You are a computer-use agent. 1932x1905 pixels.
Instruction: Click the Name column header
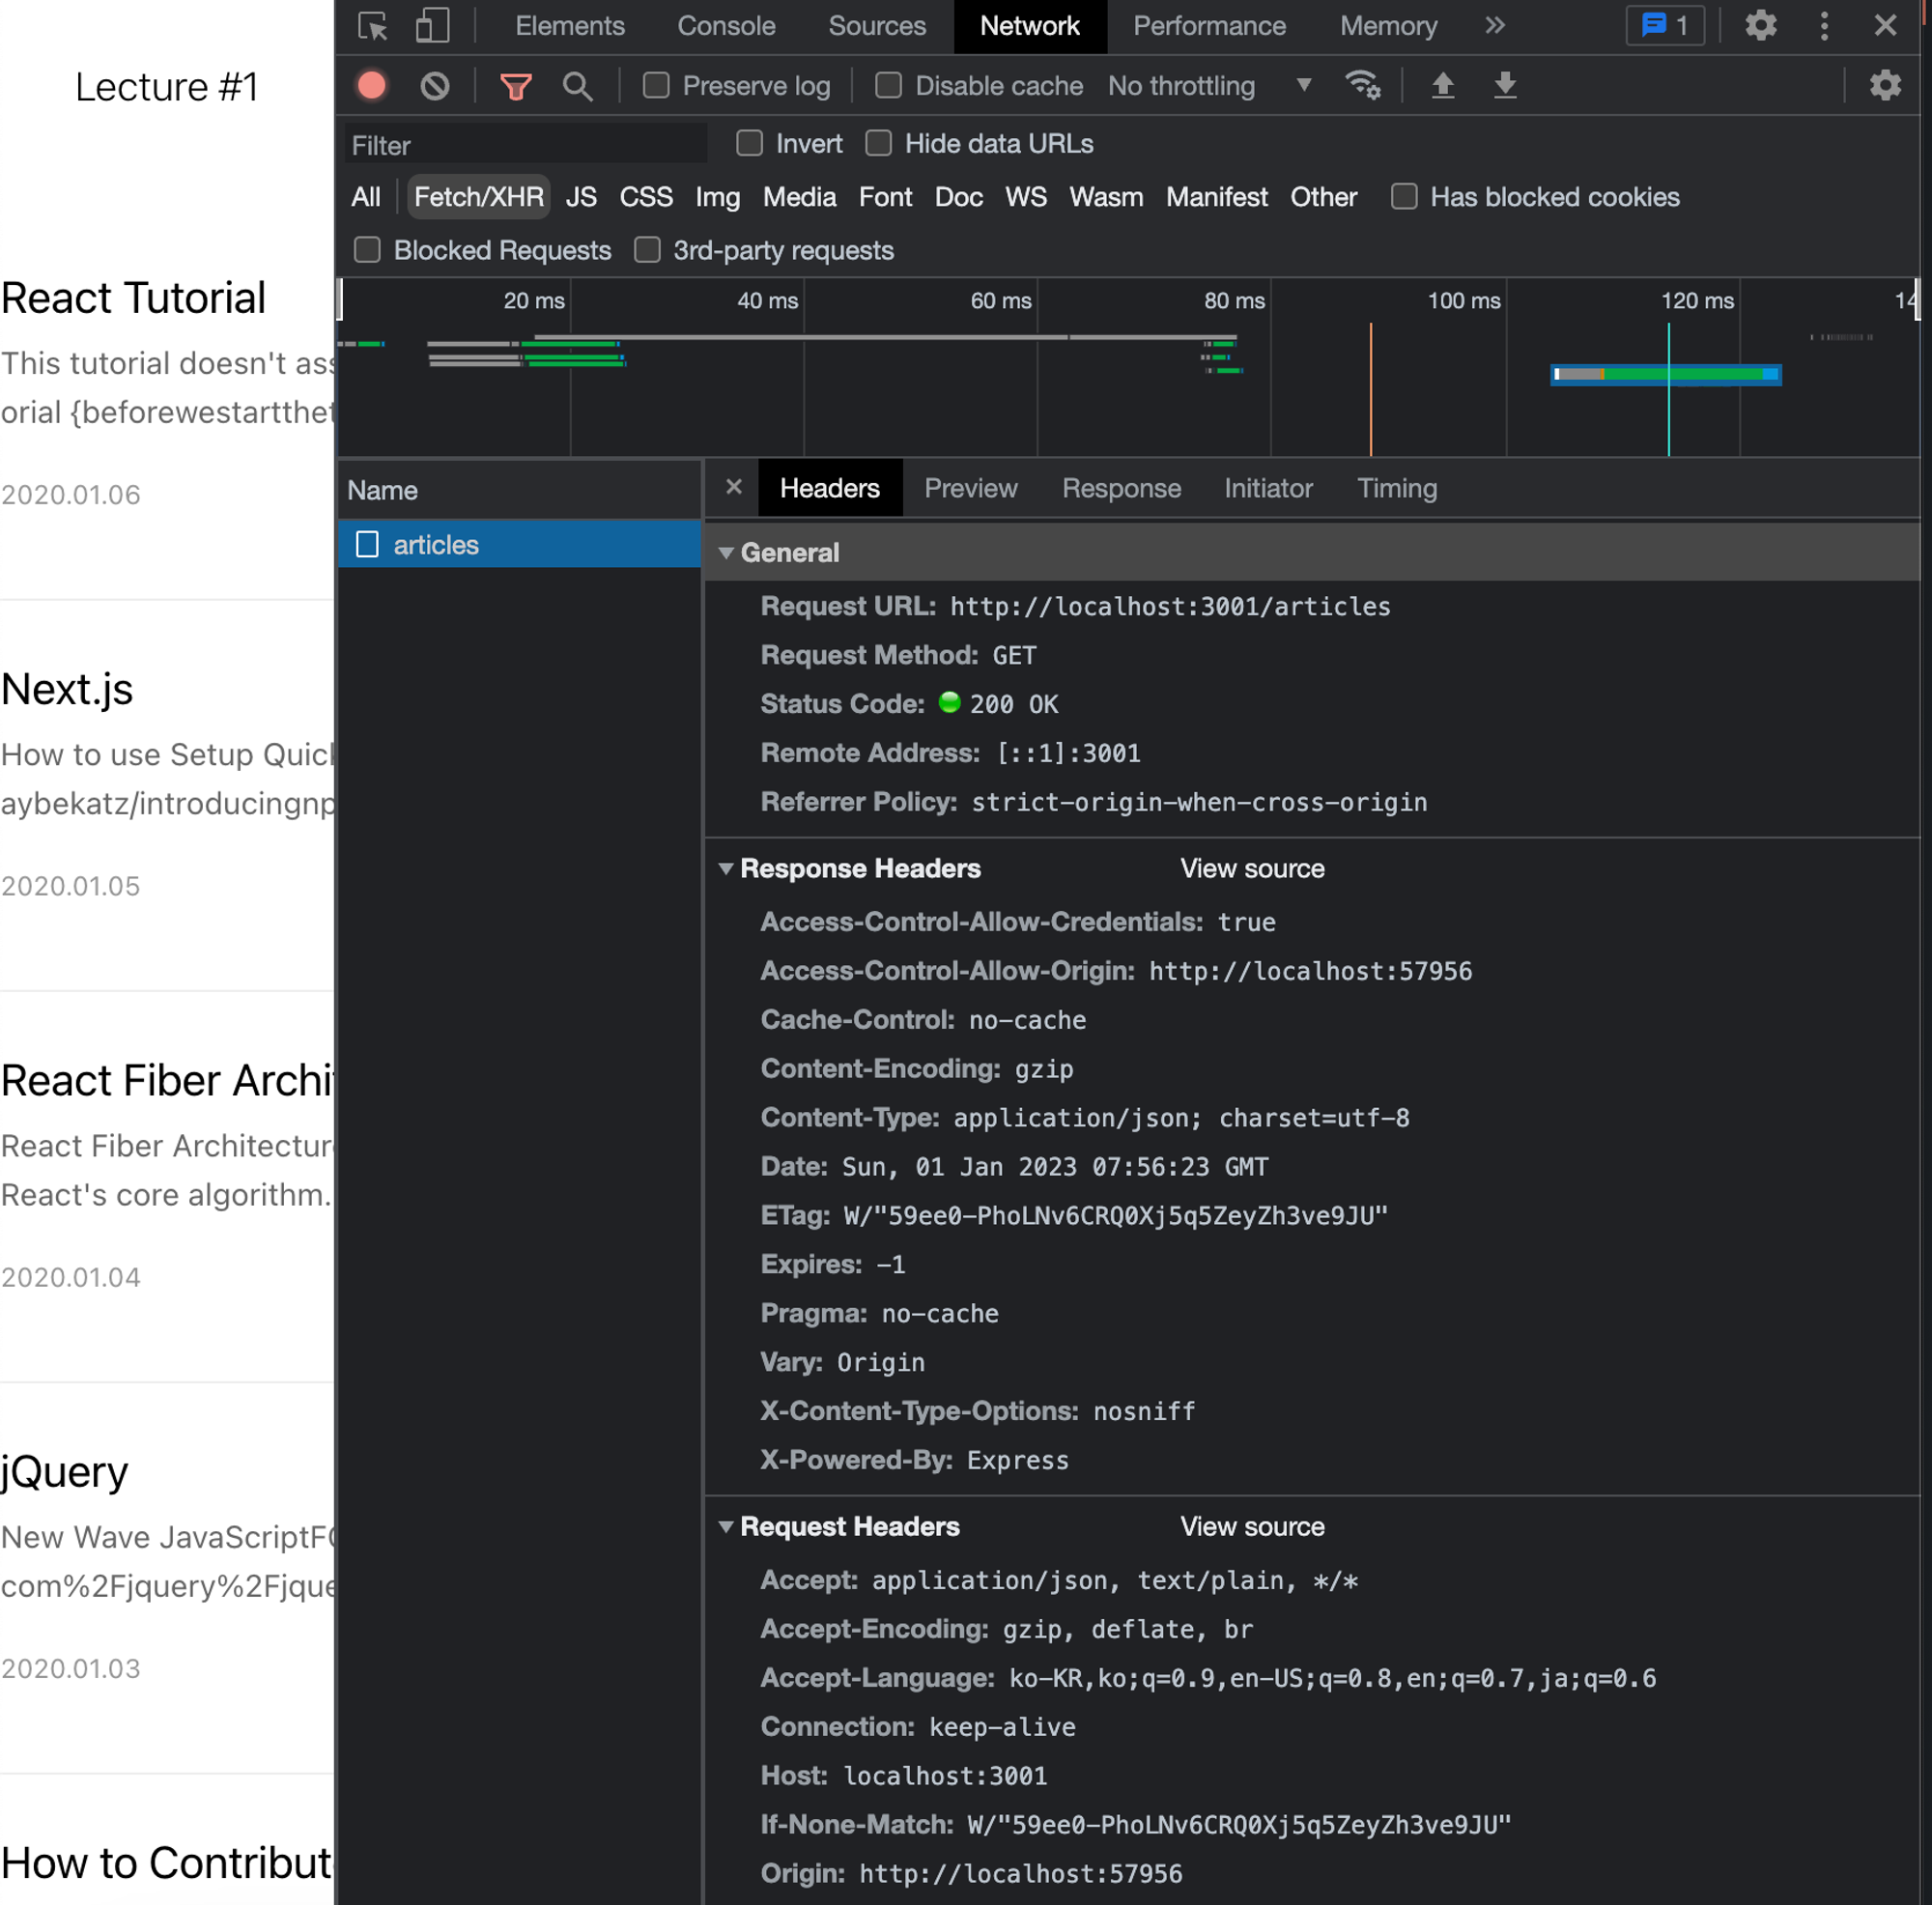[x=519, y=490]
